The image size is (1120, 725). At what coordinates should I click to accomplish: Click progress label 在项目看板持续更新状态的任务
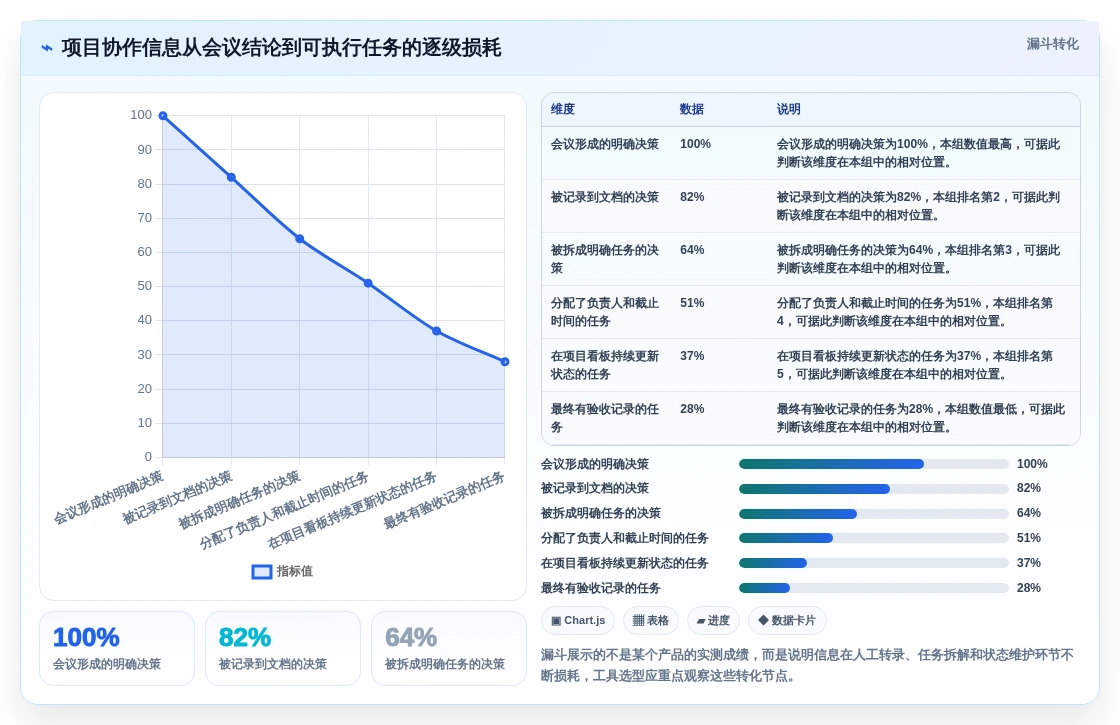point(624,563)
